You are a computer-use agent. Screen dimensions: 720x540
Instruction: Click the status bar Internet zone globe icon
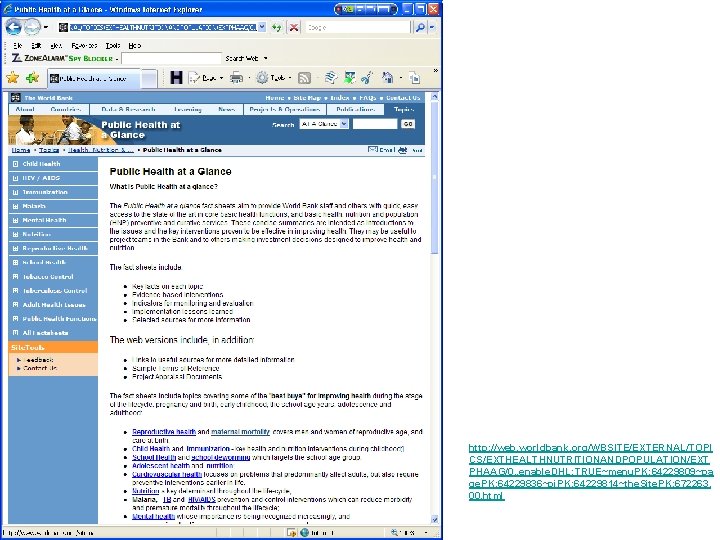(304, 533)
